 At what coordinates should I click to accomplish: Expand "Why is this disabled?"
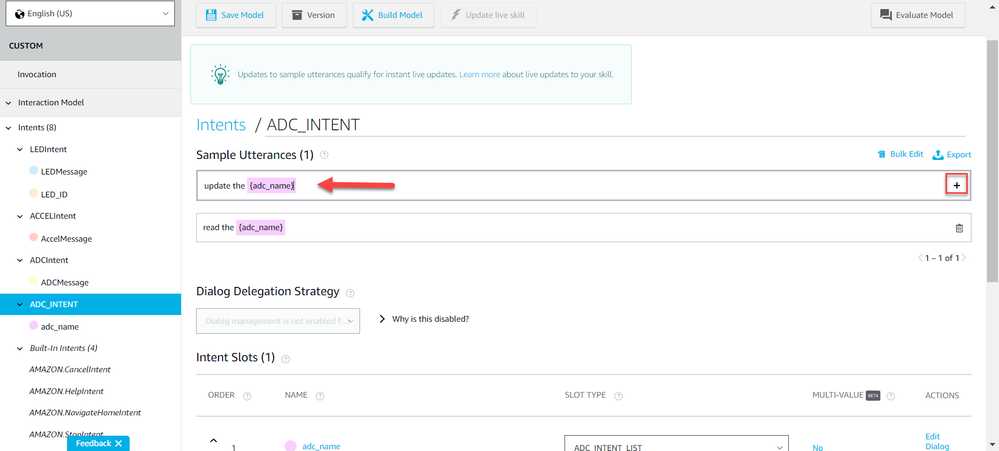point(424,319)
